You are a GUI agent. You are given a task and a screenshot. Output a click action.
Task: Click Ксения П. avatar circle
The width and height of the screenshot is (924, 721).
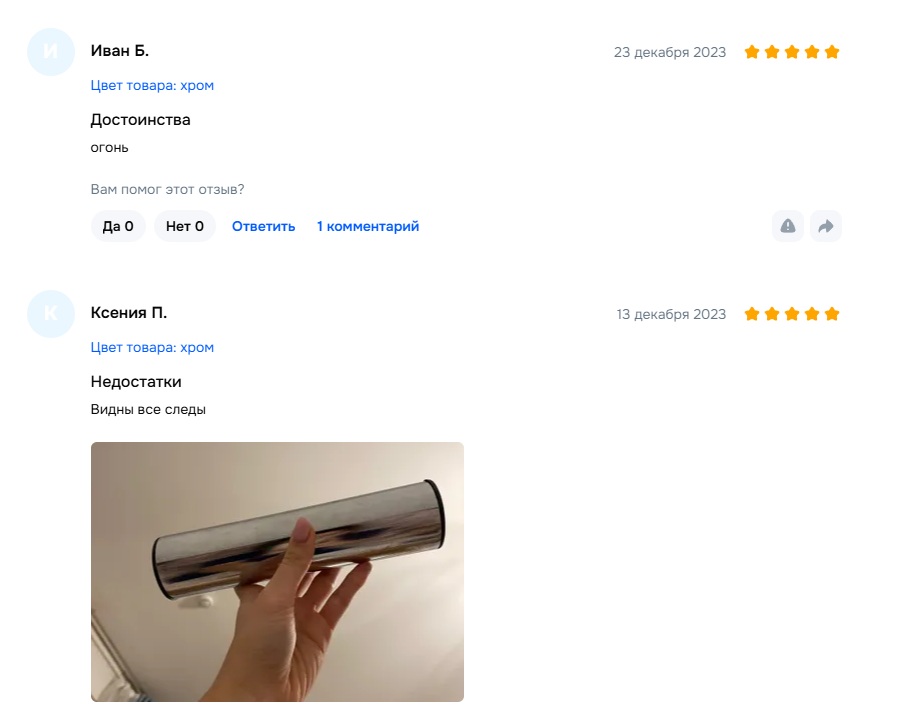51,314
